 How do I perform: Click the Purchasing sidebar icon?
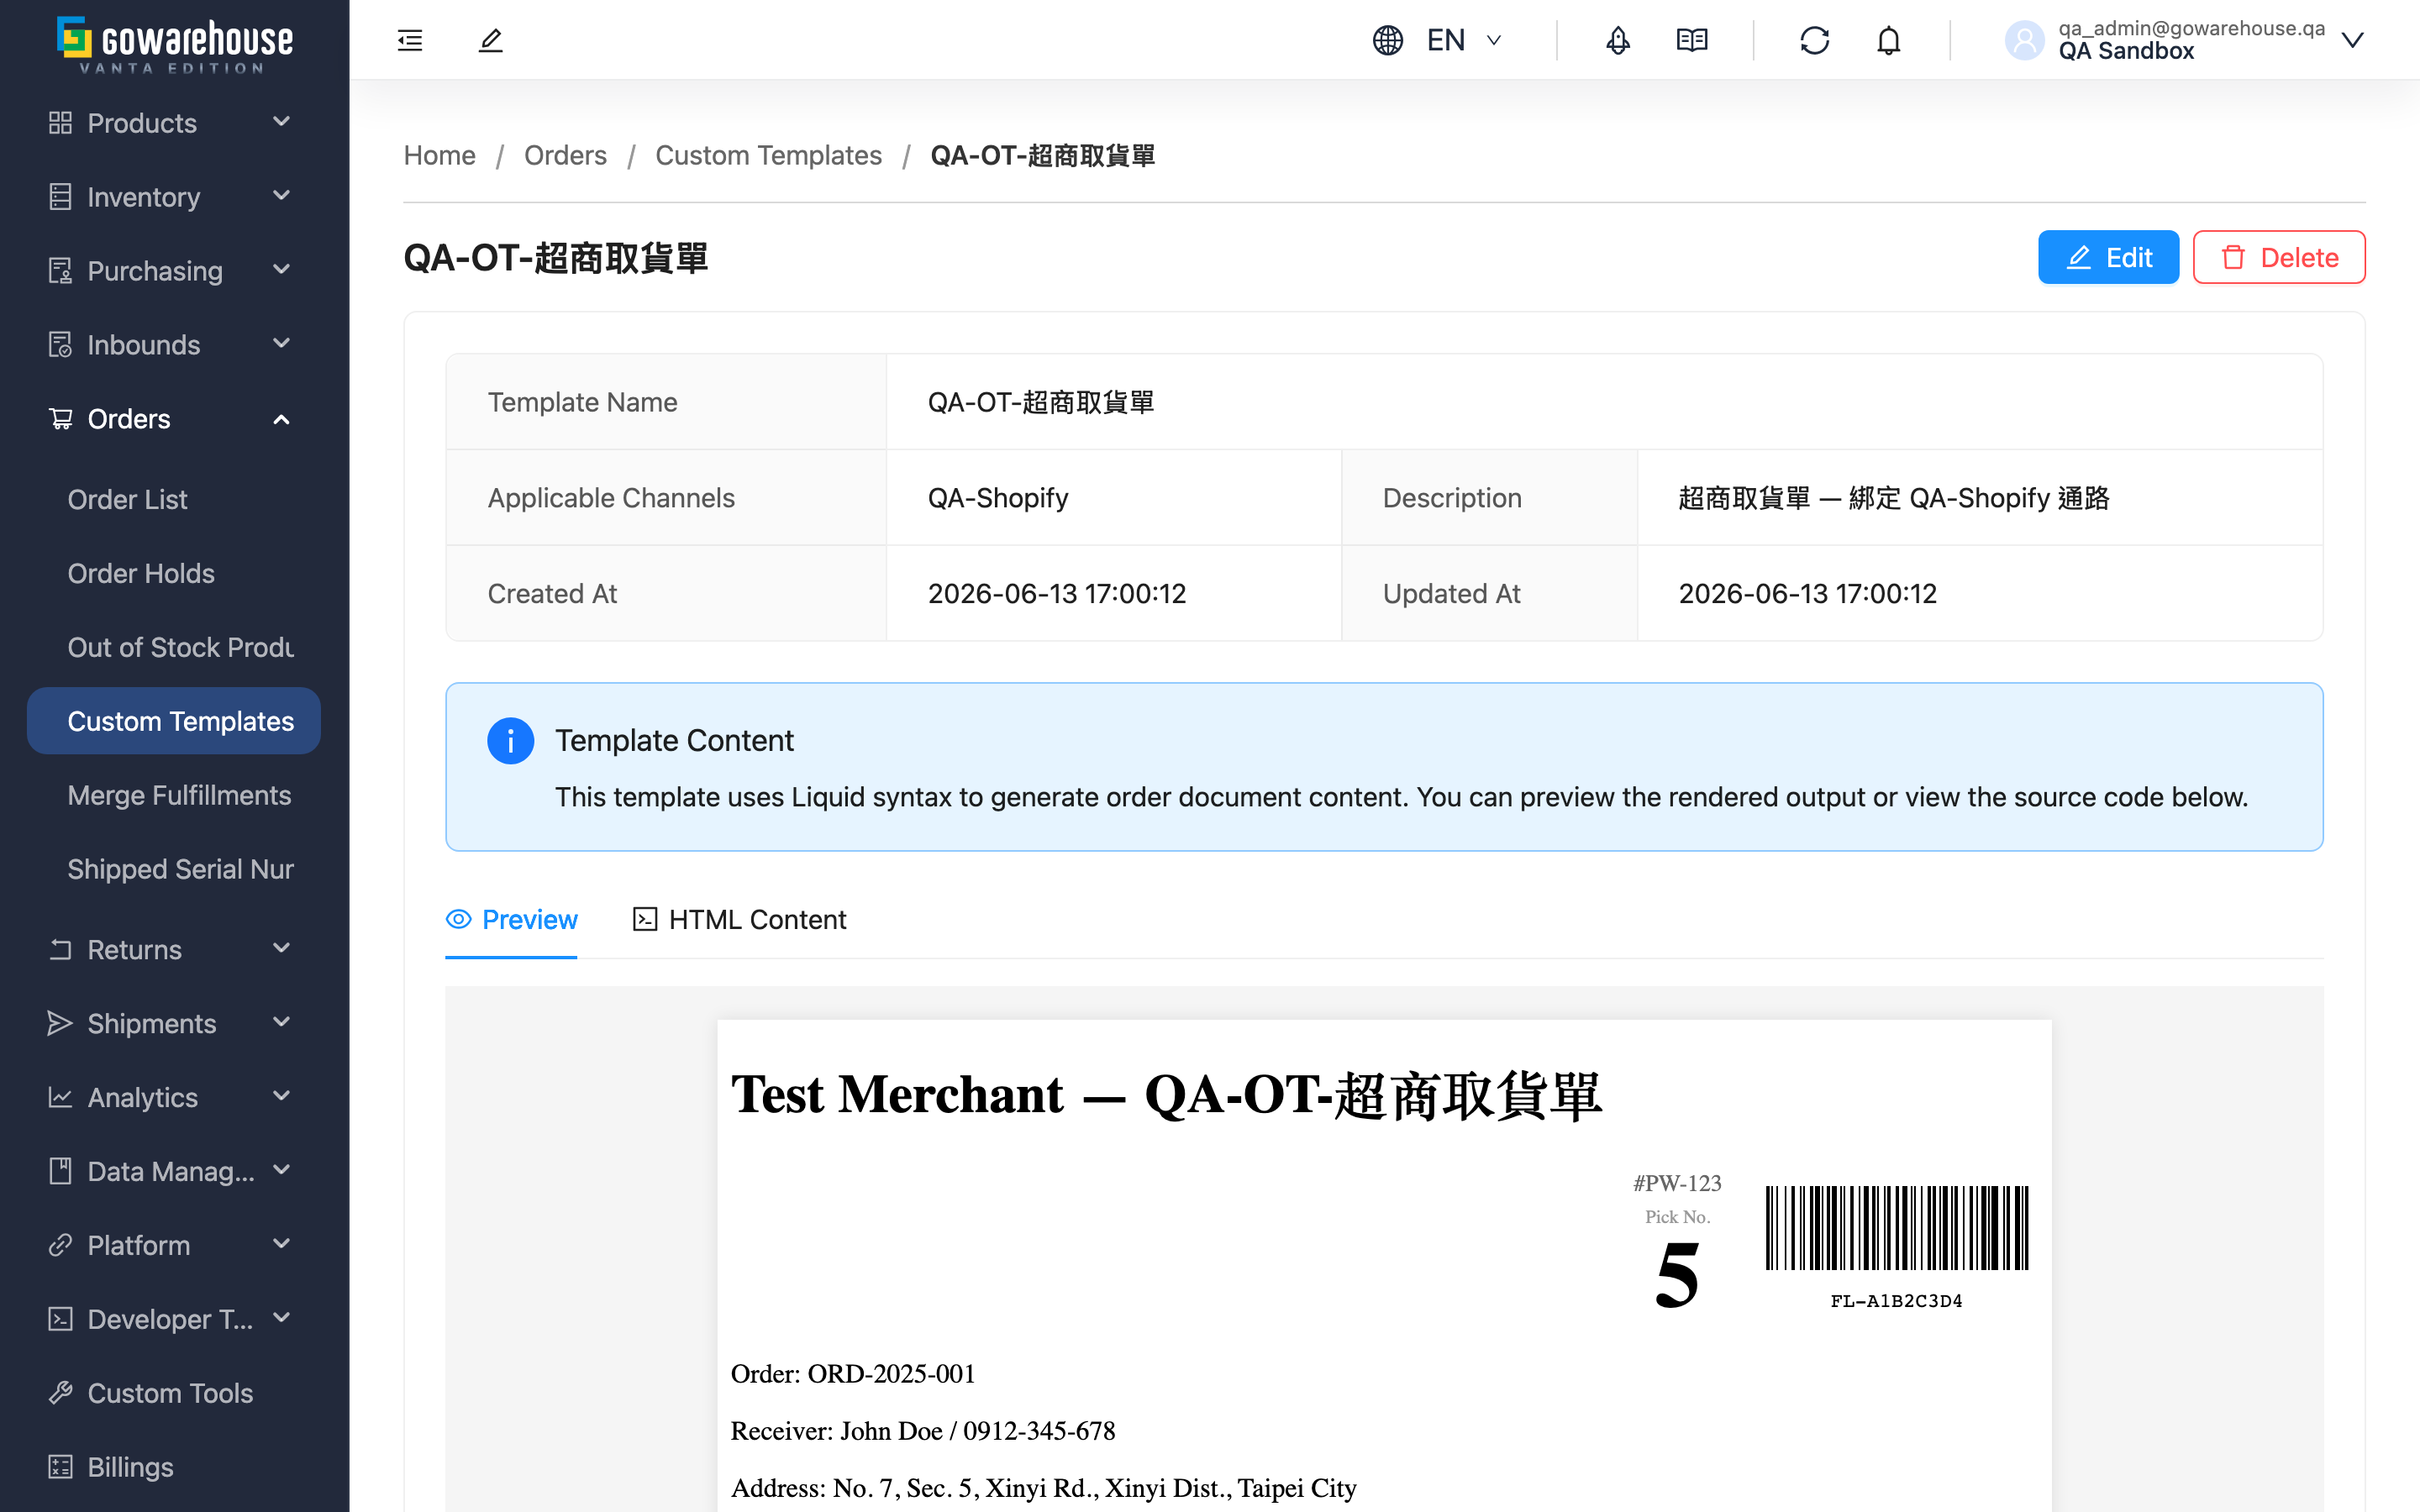pos(60,271)
